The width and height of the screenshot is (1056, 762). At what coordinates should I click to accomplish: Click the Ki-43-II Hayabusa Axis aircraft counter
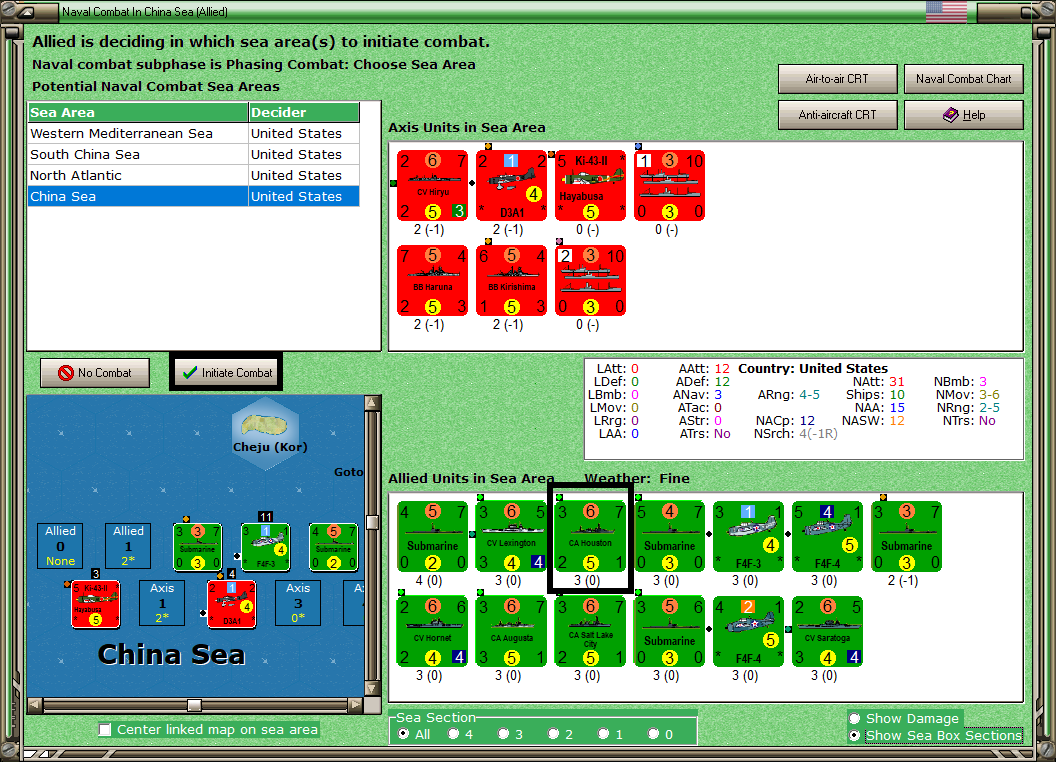coord(591,185)
